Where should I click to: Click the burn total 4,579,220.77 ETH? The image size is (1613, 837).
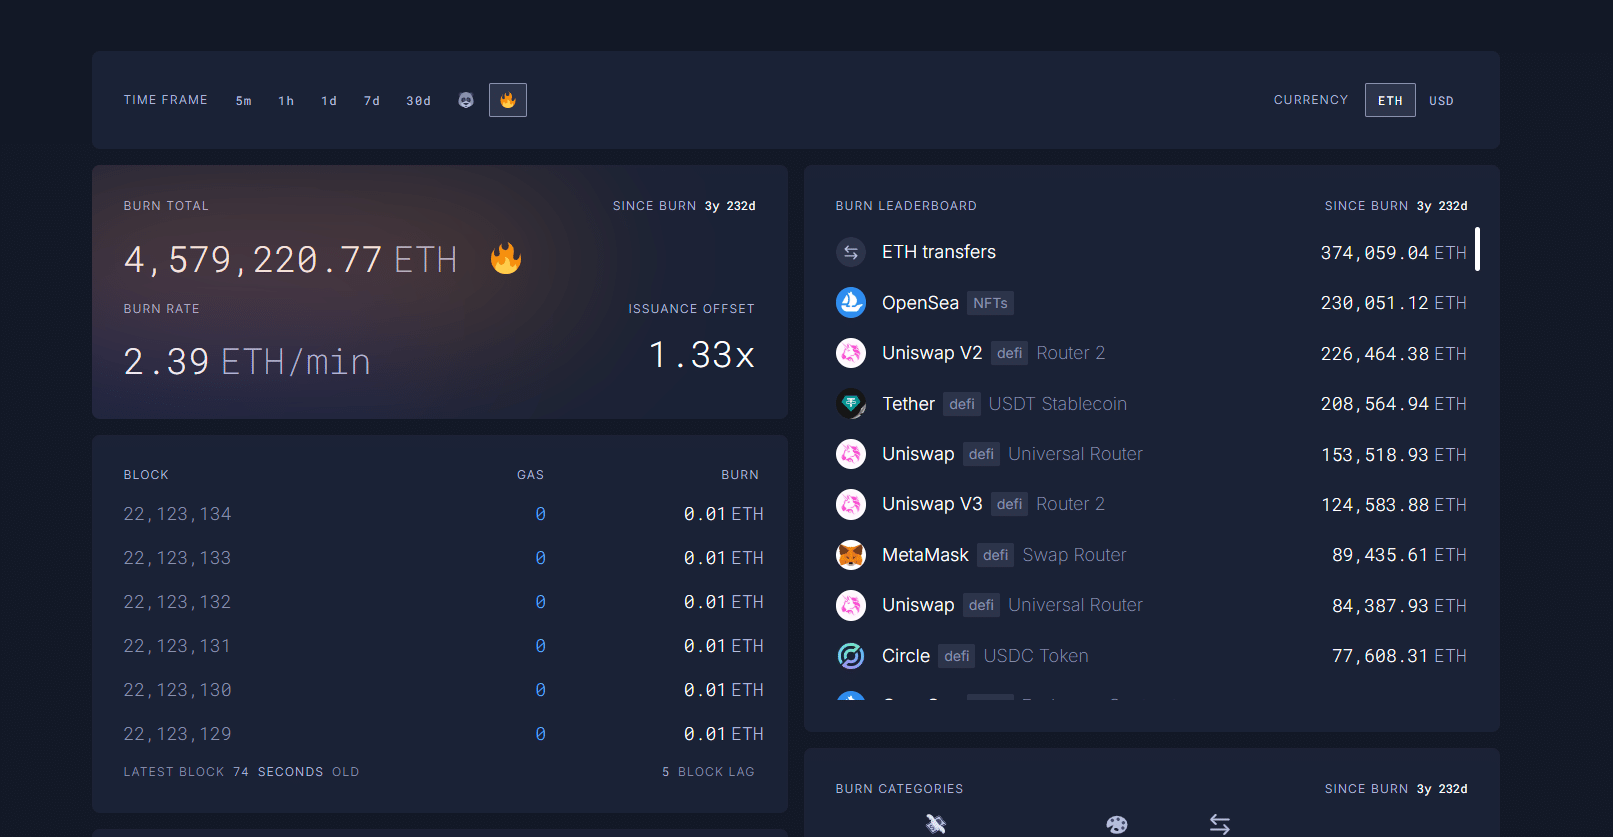click(x=290, y=260)
